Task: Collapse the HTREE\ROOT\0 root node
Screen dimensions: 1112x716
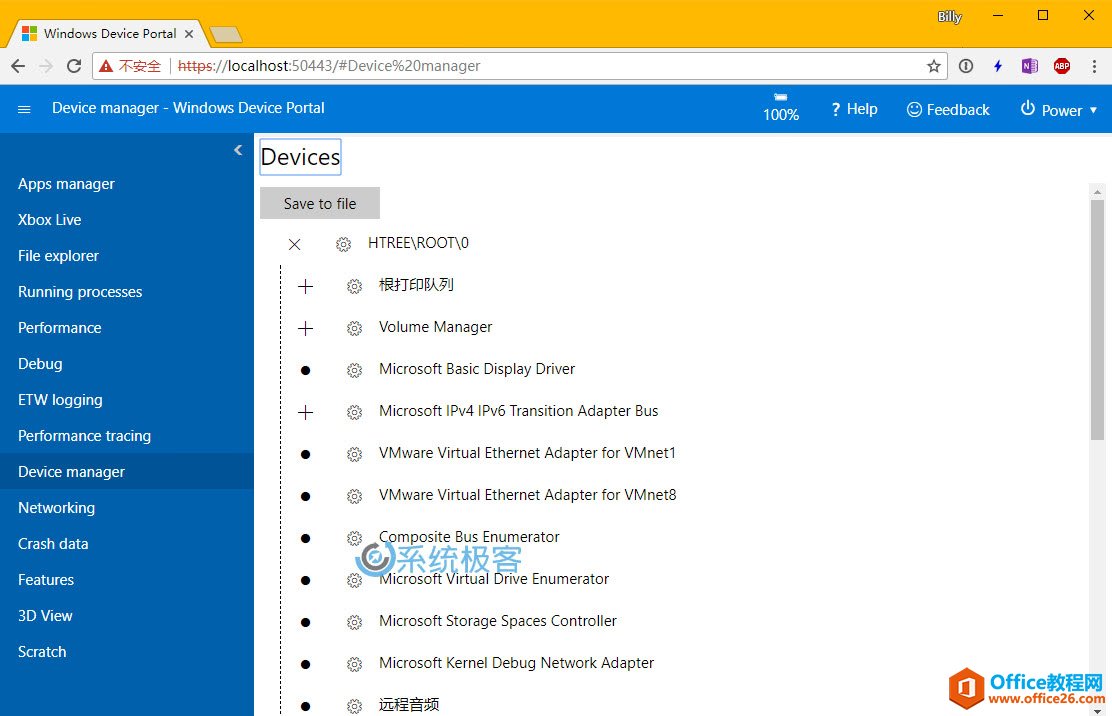Action: pyautogui.click(x=294, y=244)
